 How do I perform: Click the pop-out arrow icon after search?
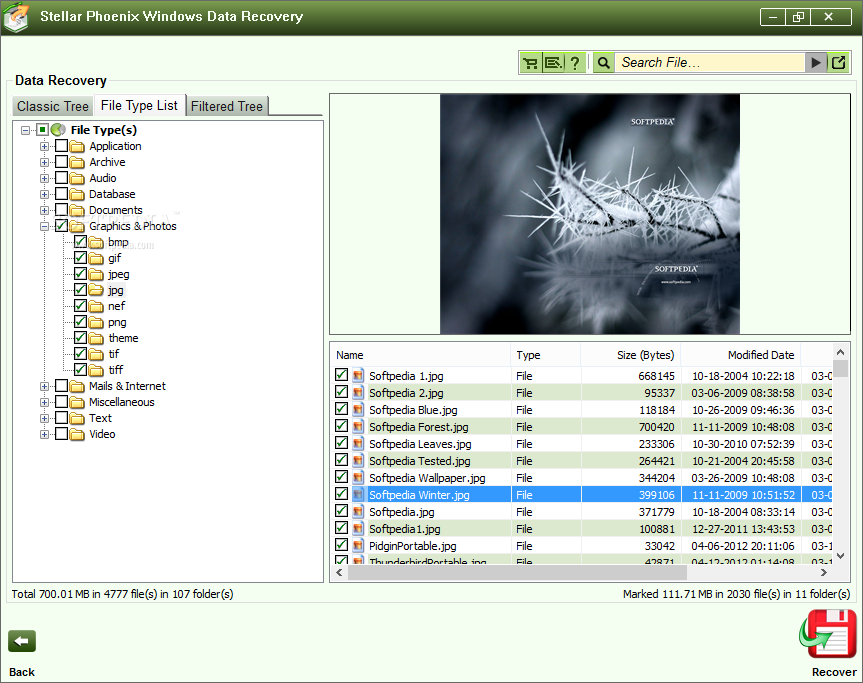[839, 63]
